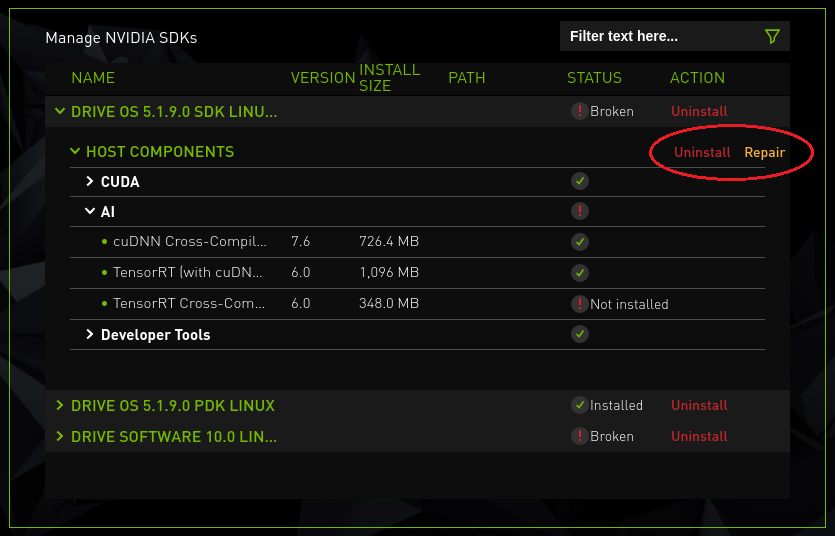
Task: Collapse the Host Components section
Action: tap(75, 152)
